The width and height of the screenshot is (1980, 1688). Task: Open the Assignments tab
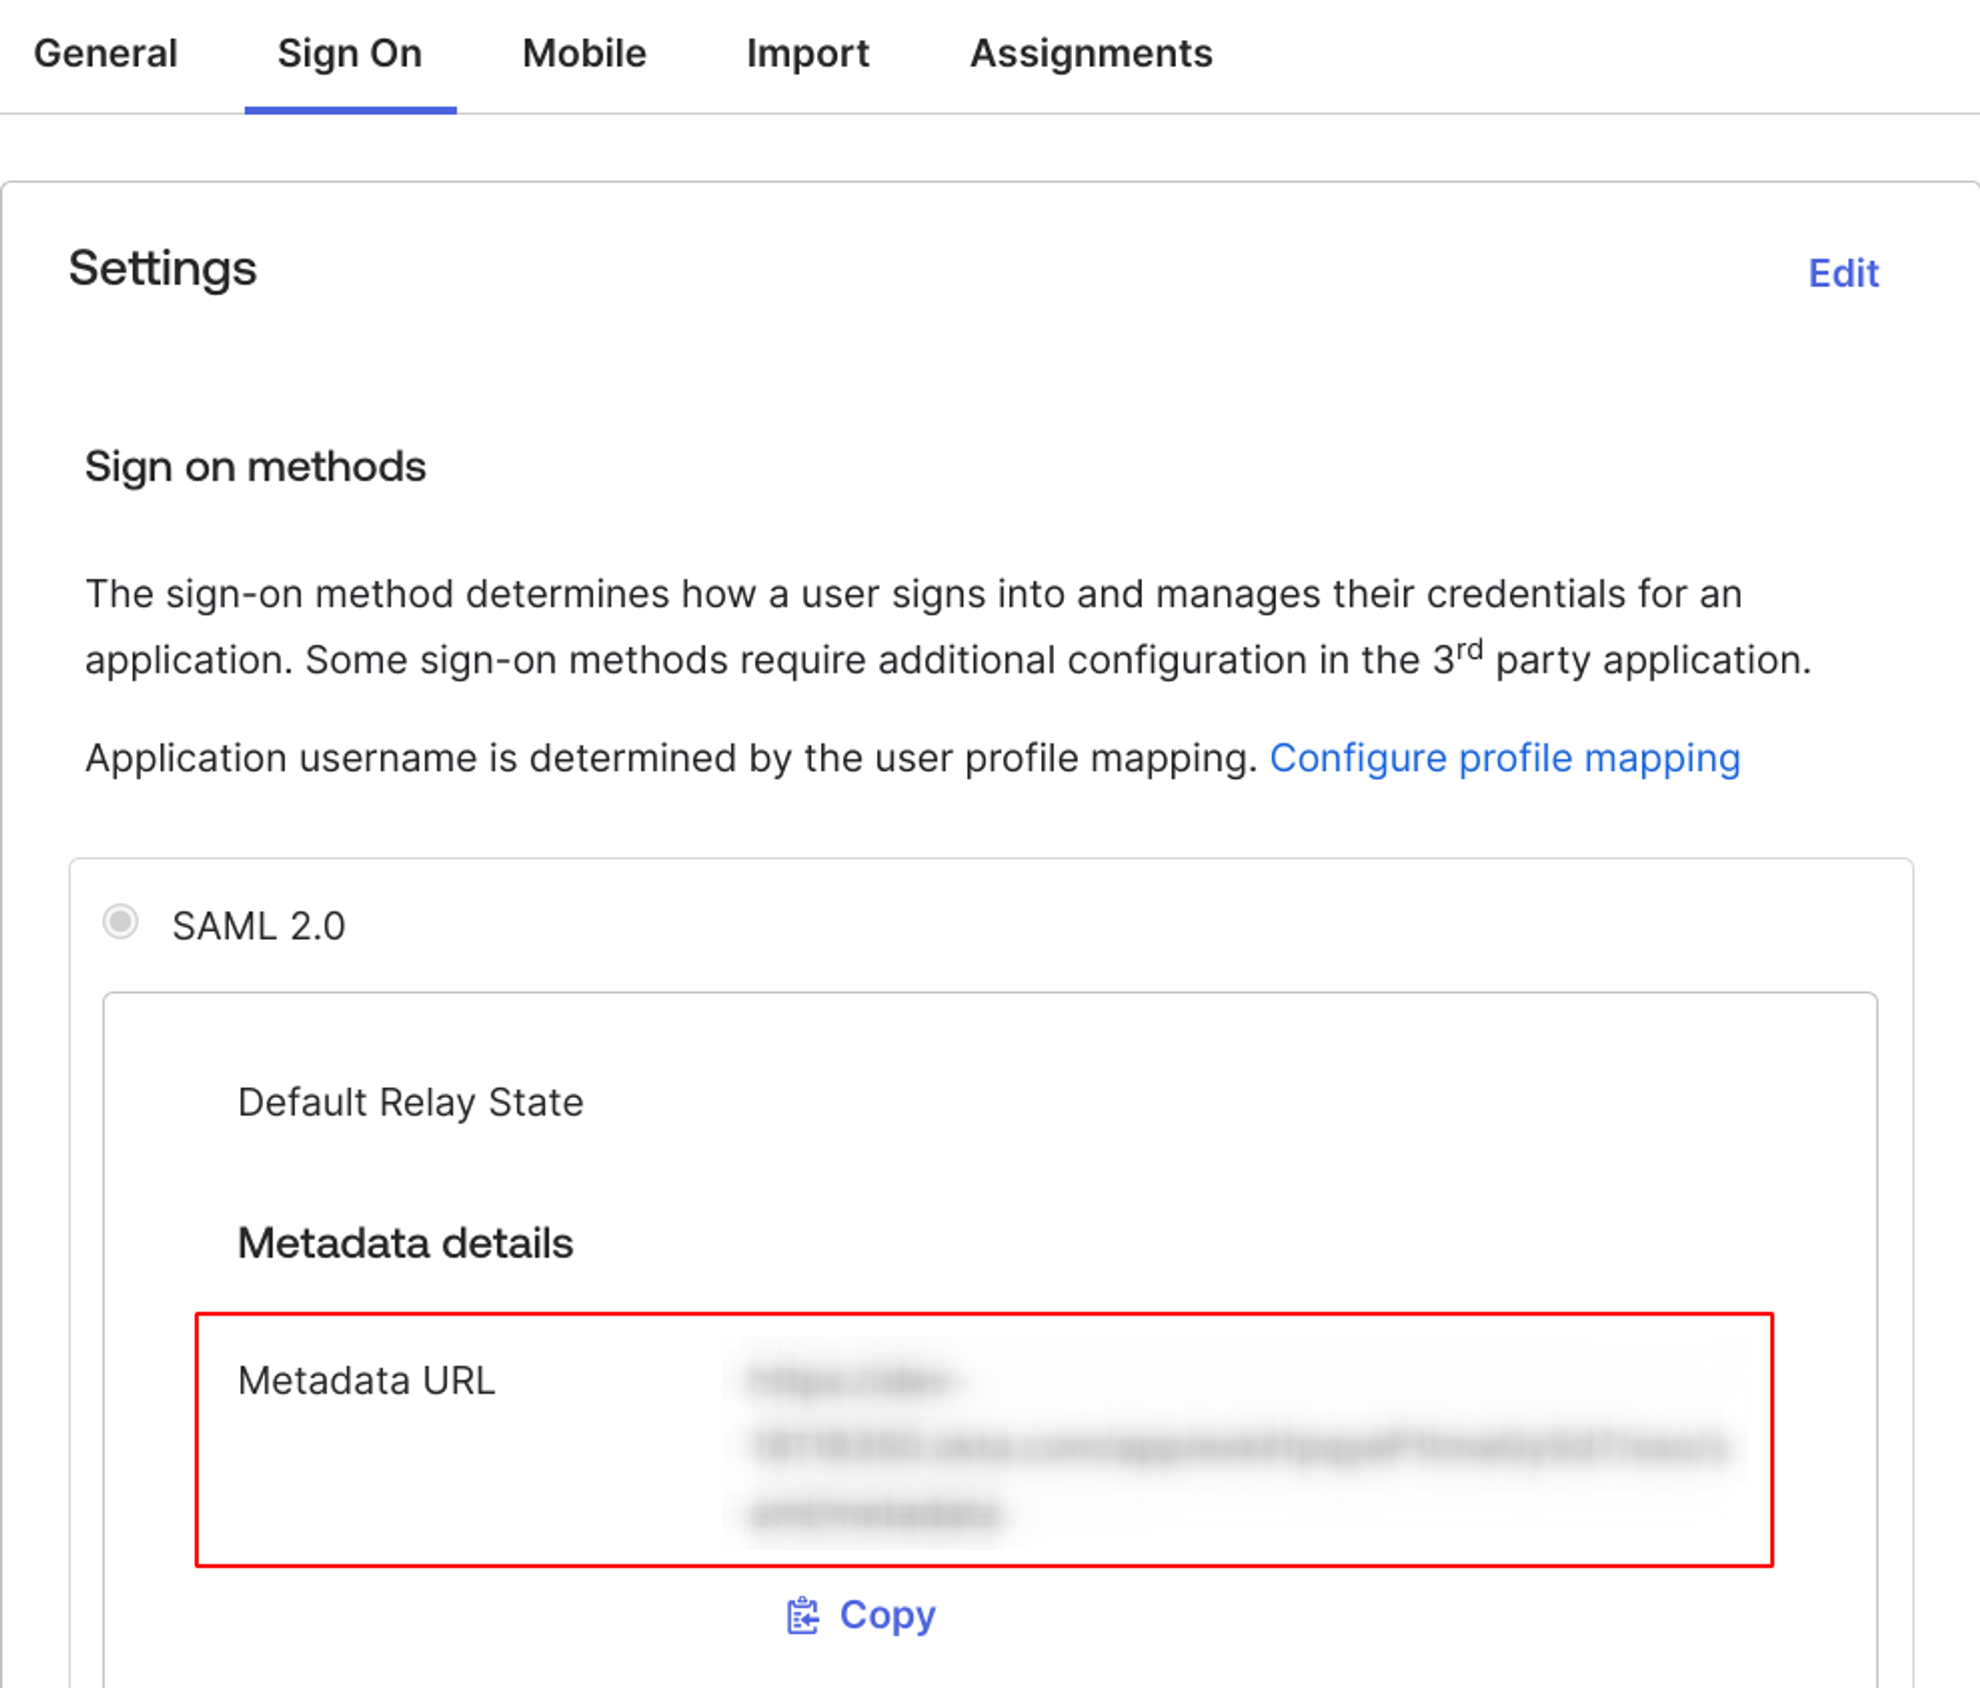click(1091, 54)
